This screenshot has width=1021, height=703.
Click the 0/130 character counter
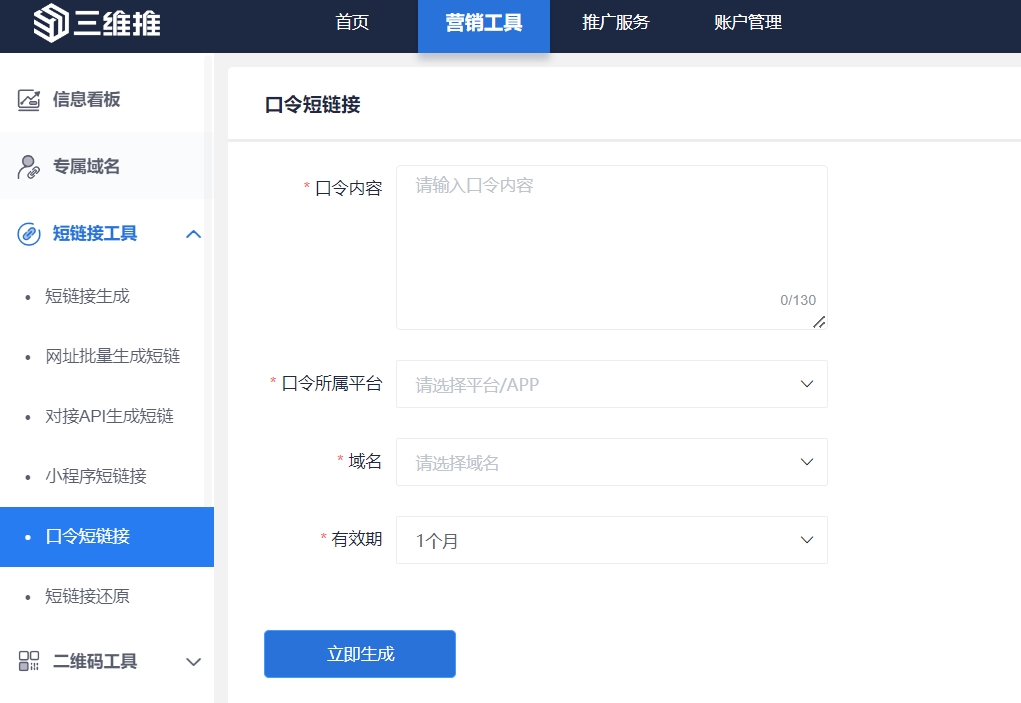point(798,300)
